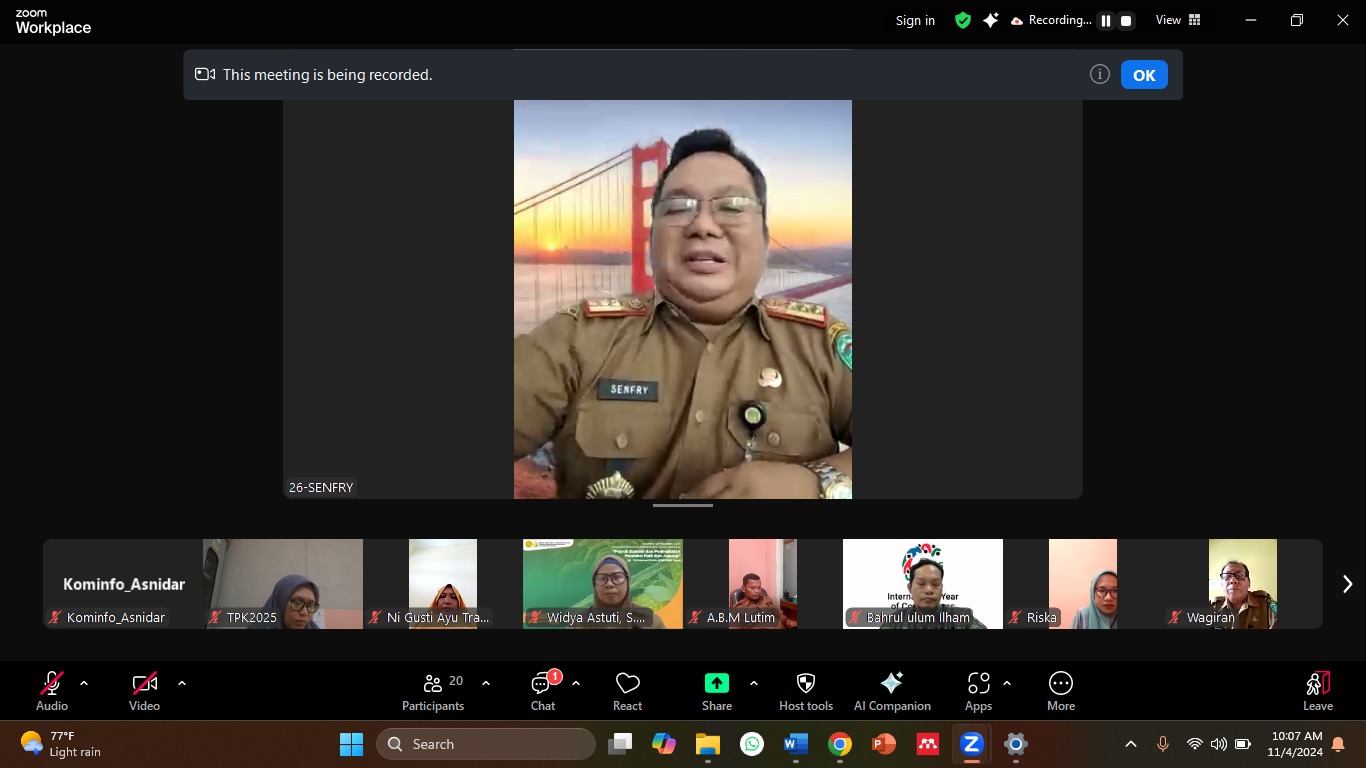Expand the Share options arrow
The width and height of the screenshot is (1366, 768).
coord(753,683)
